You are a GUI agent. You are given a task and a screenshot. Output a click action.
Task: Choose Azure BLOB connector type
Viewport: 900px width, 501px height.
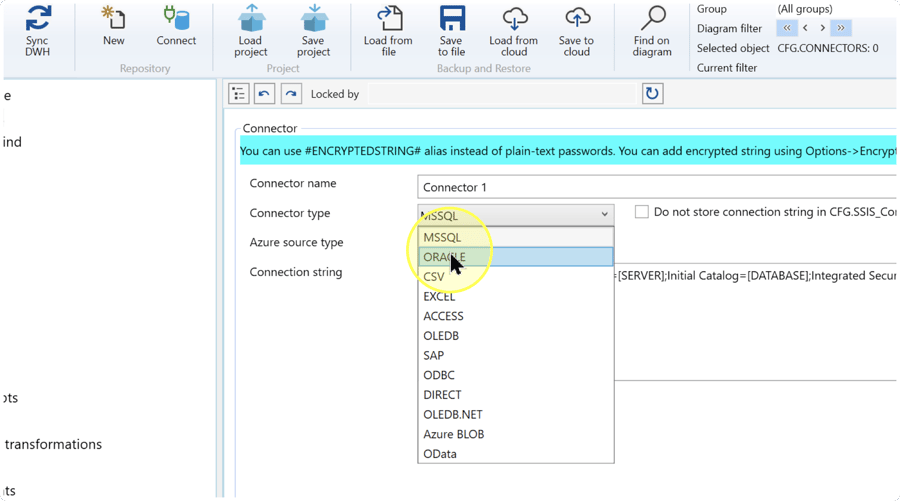coord(515,434)
